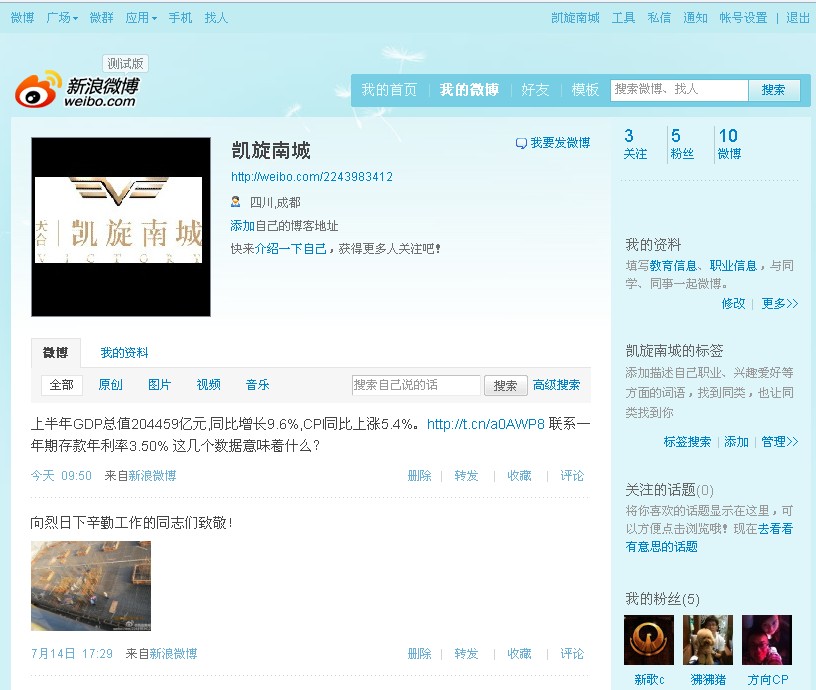The width and height of the screenshot is (816, 690).
Task: Open the 凯旋南城 profile avatar image
Action: 121,227
